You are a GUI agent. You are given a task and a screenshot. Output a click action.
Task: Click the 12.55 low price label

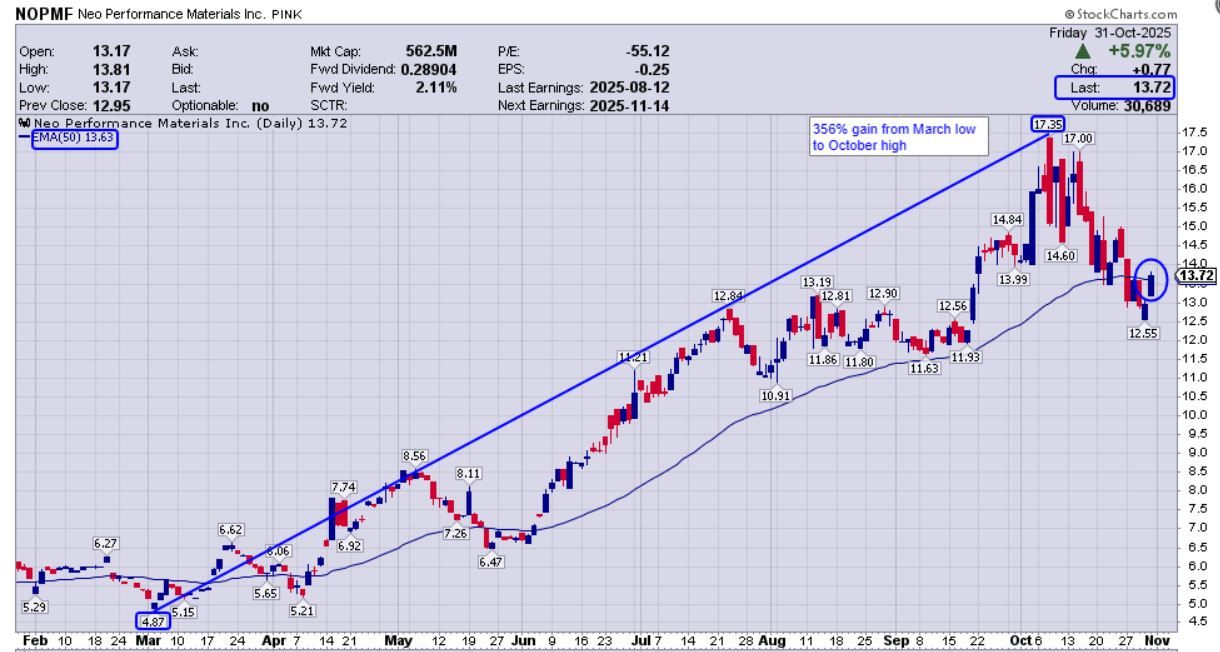coord(1142,333)
